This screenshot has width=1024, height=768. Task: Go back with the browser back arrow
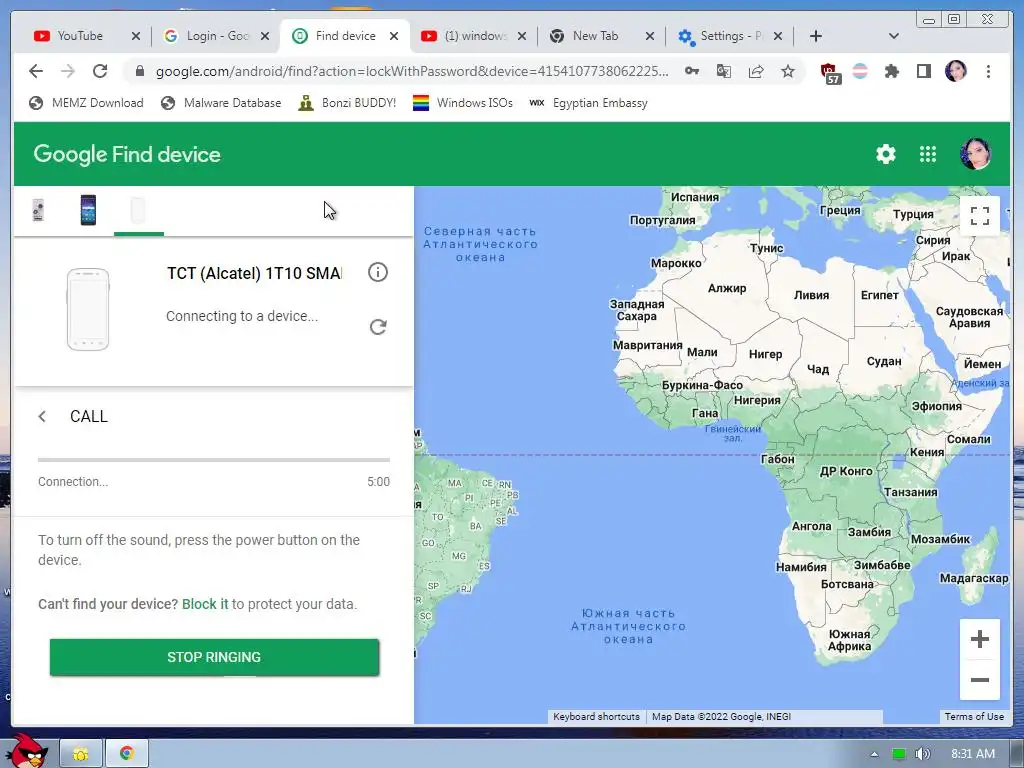(x=36, y=71)
